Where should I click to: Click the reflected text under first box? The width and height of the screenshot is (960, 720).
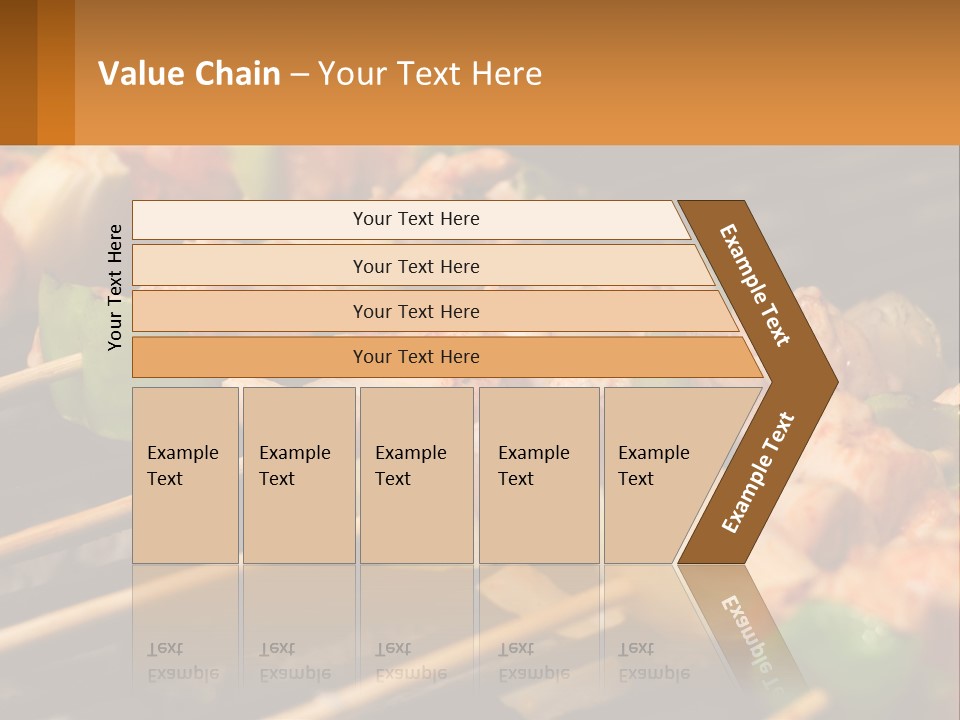coord(183,661)
